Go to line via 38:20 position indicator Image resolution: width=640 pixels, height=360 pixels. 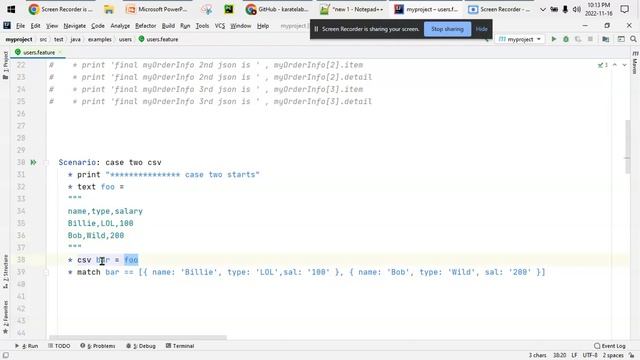click(x=559, y=355)
